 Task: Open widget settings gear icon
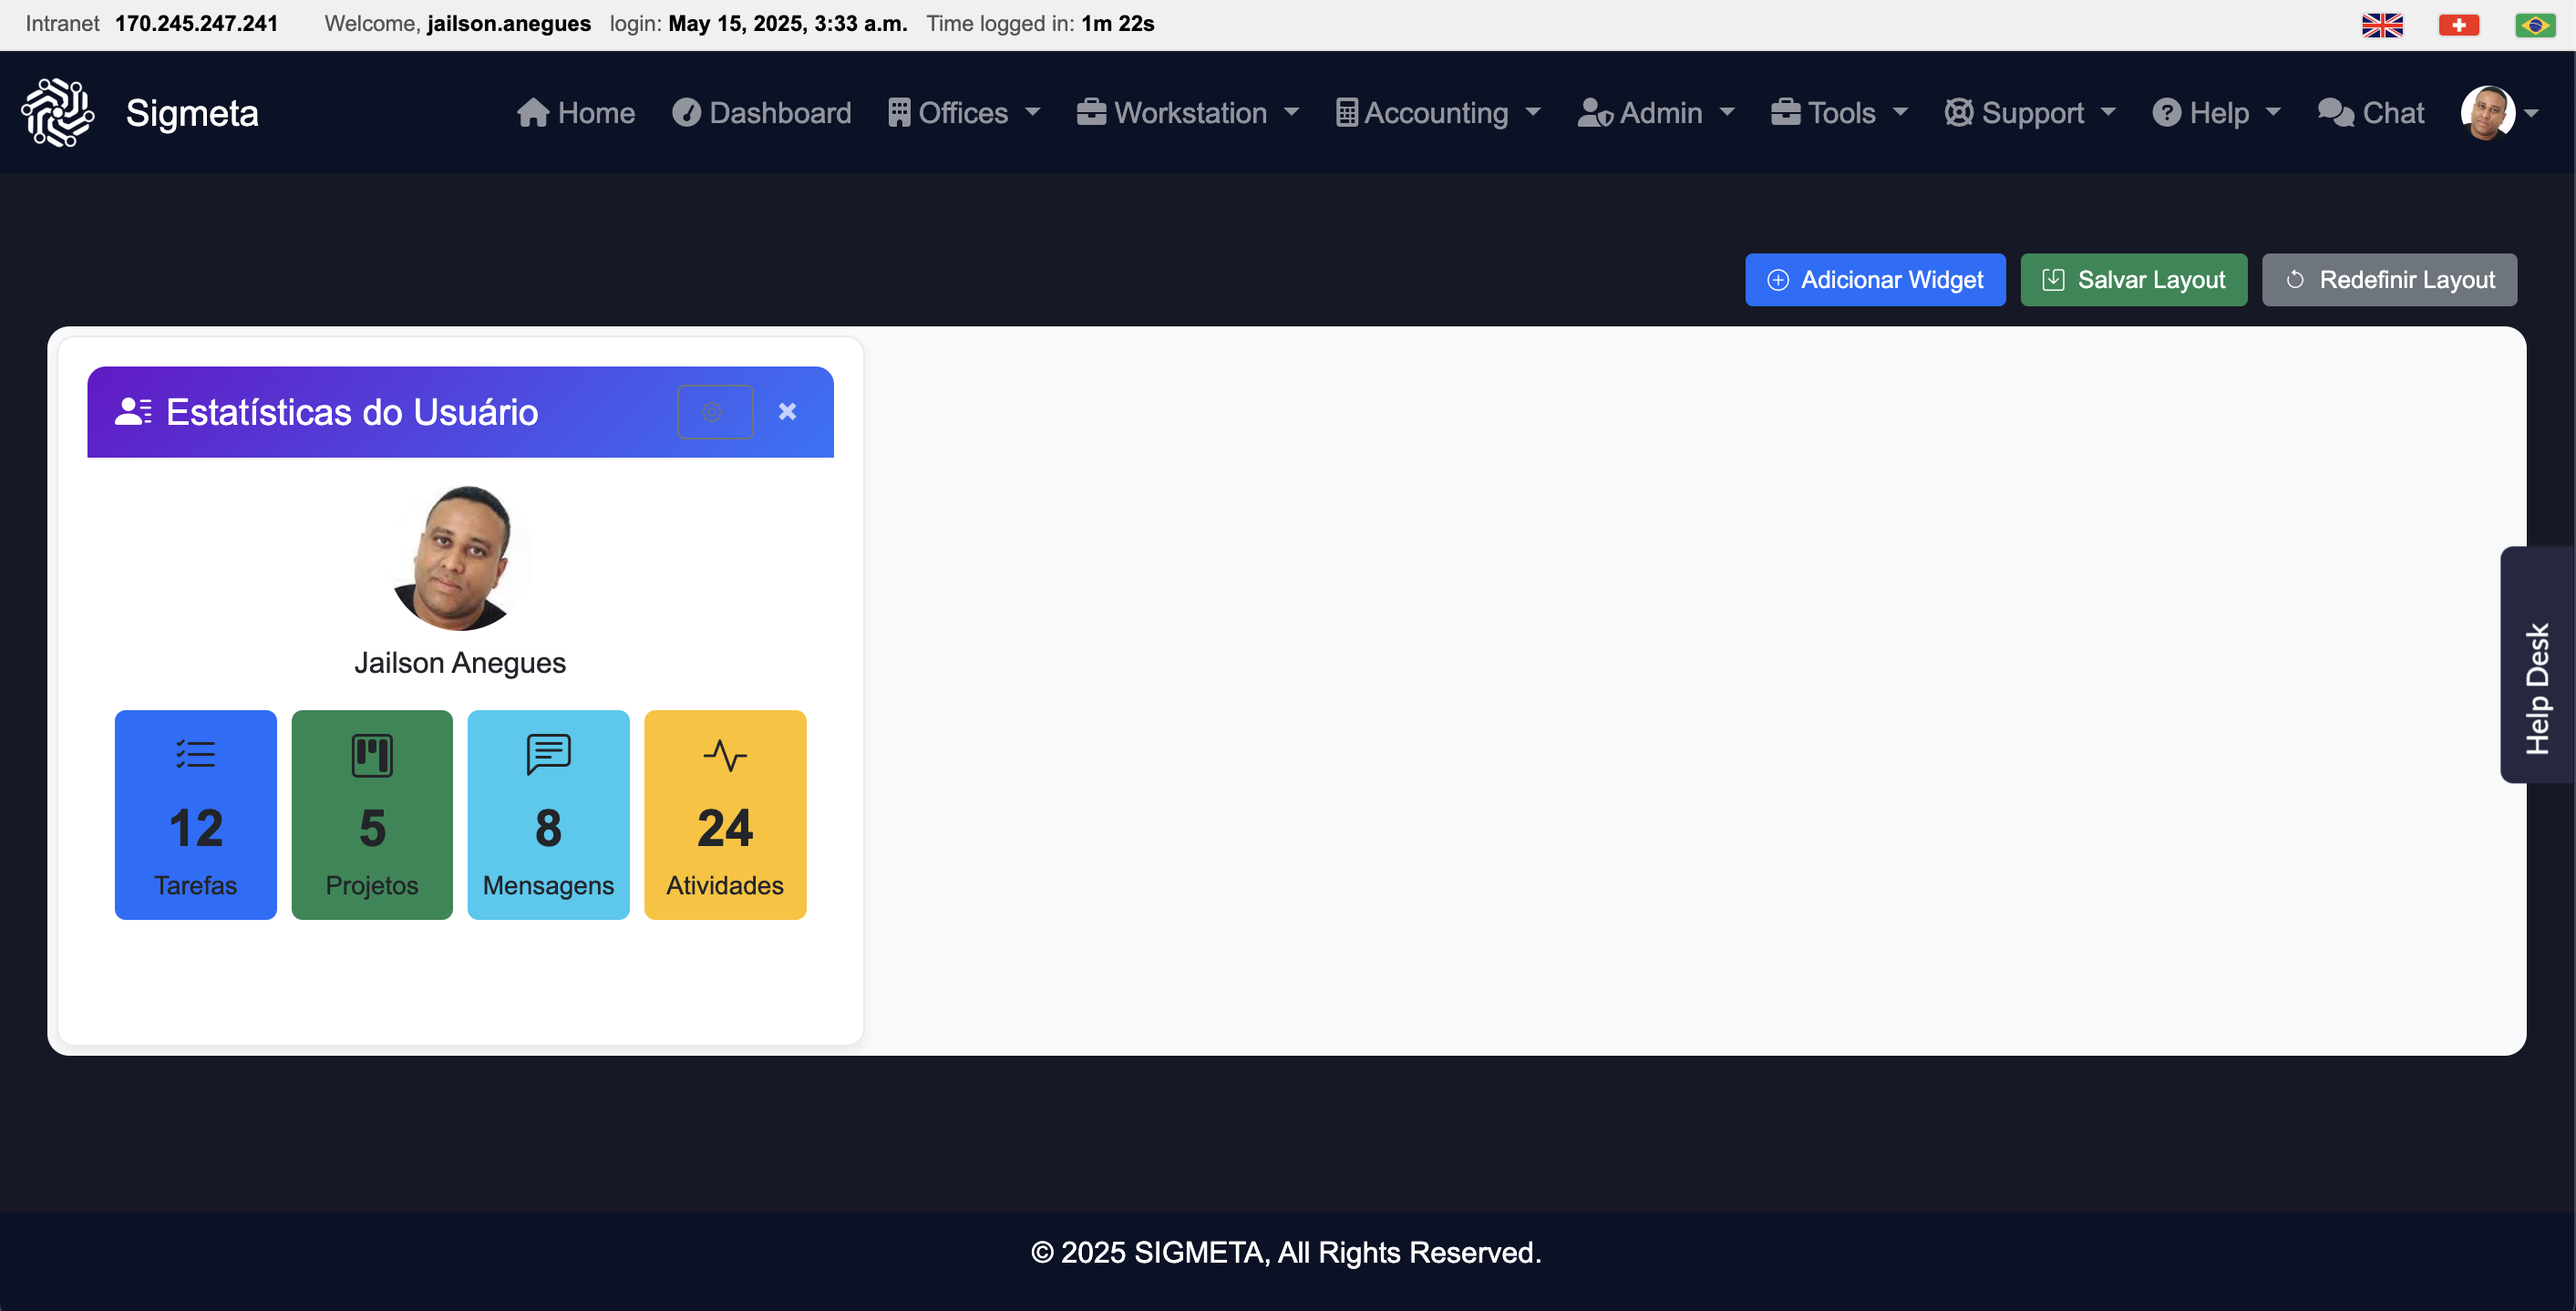(714, 412)
